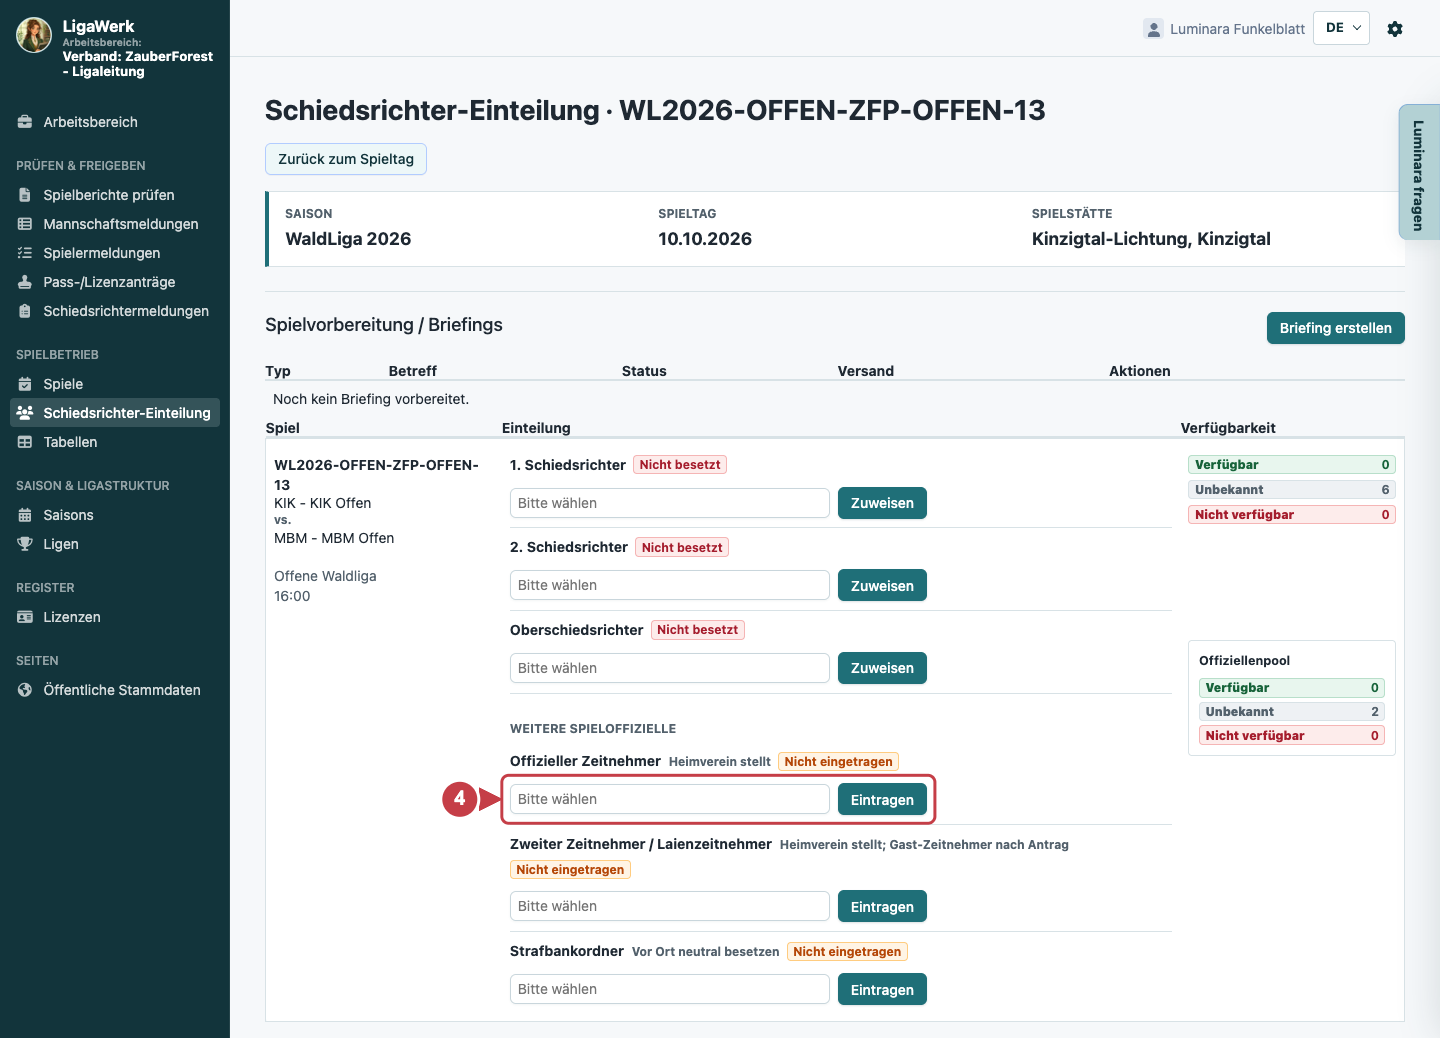This screenshot has width=1440, height=1038.
Task: Click the Pass-/Lizenzanträge stamp icon
Action: pyautogui.click(x=25, y=282)
